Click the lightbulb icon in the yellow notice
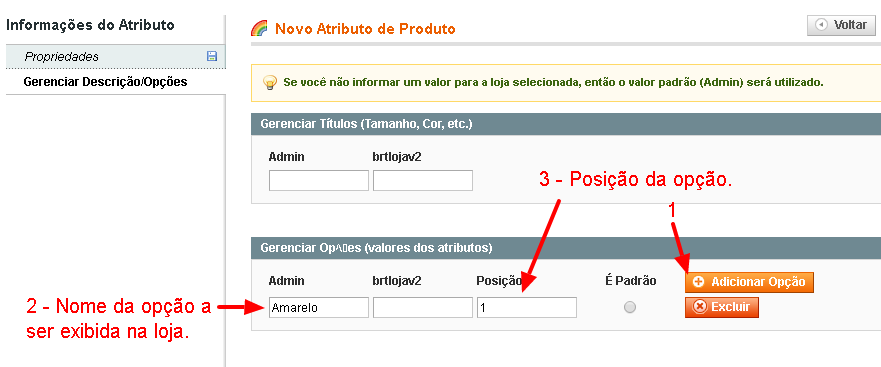 point(270,83)
